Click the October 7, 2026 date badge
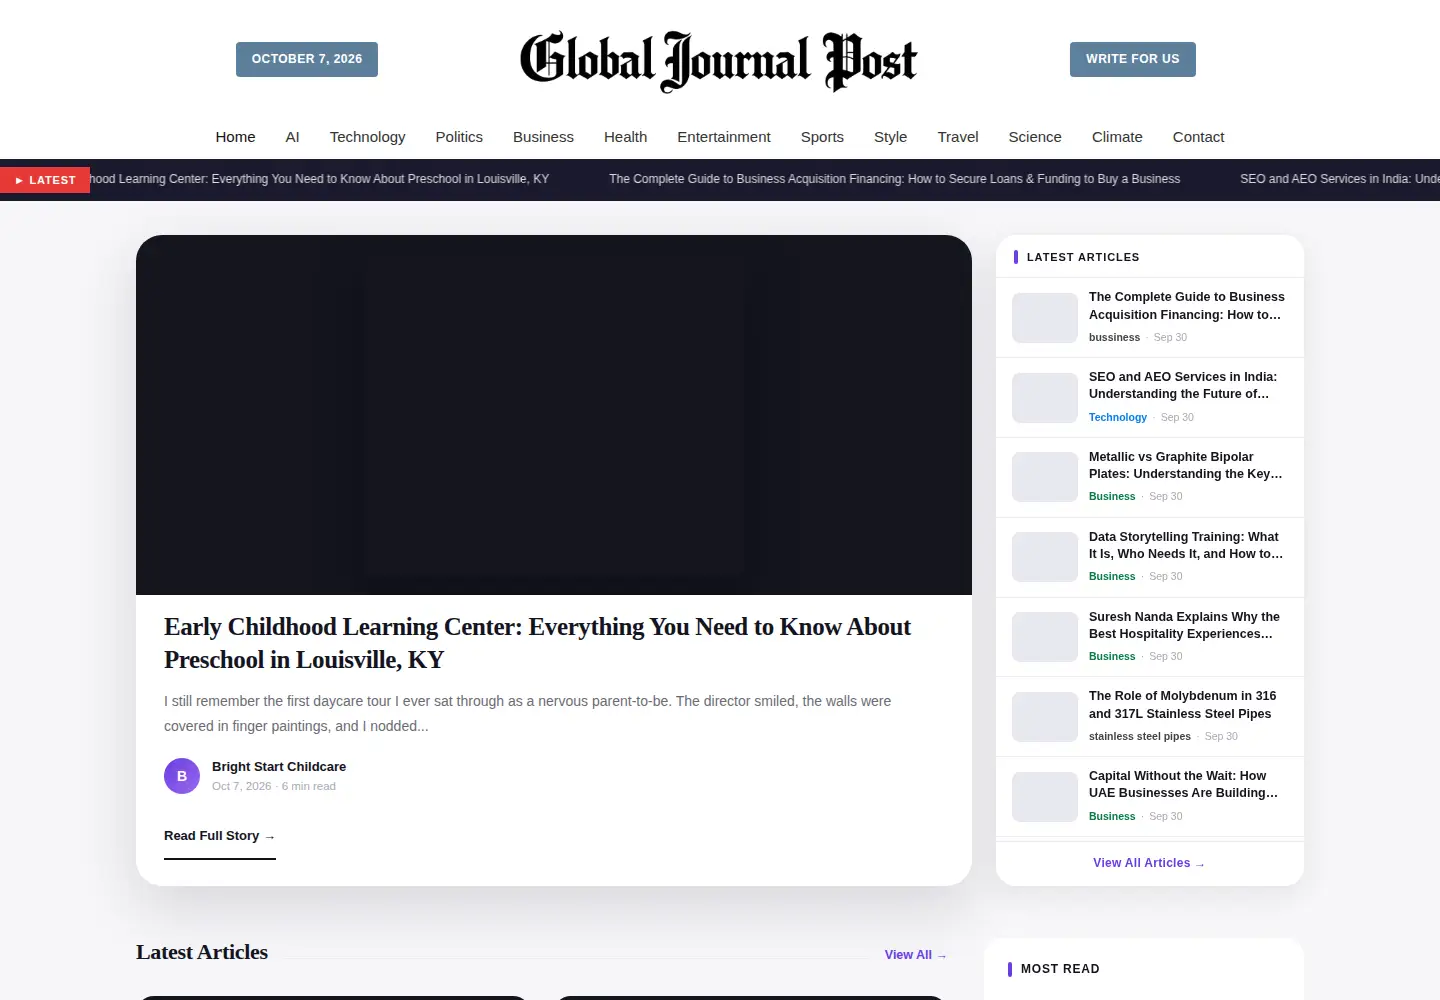 (307, 59)
